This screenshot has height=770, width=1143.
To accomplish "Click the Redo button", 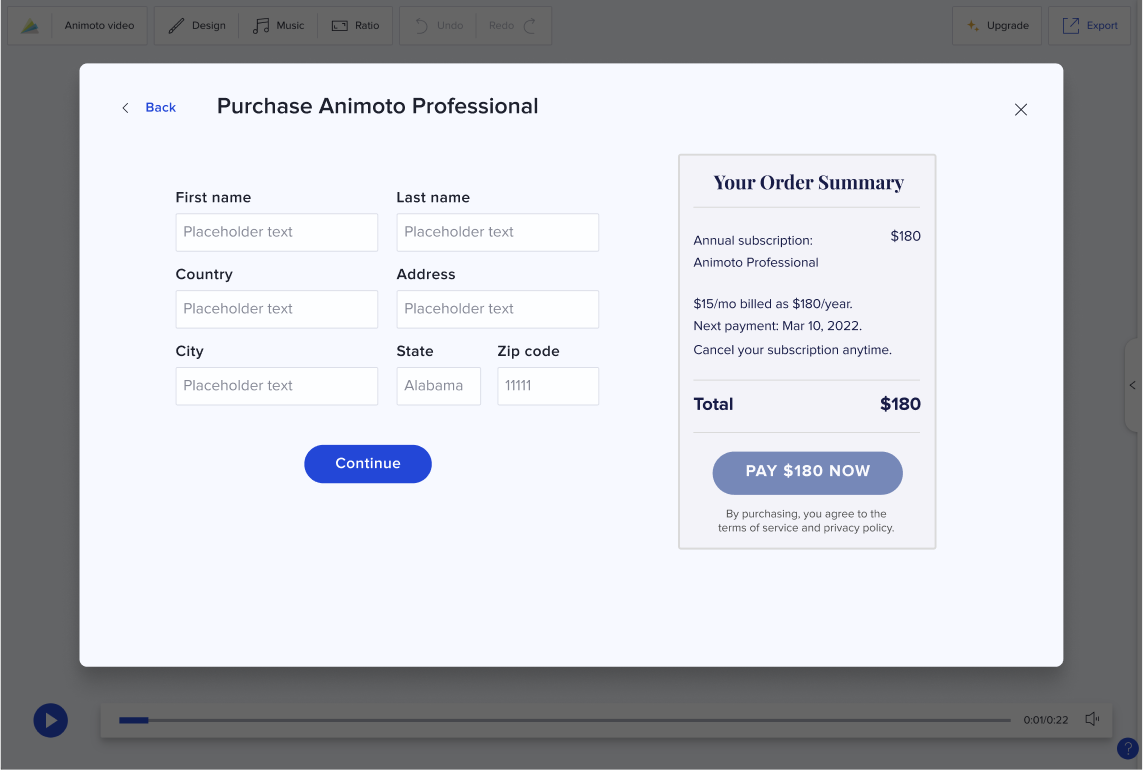I will click(x=513, y=26).
